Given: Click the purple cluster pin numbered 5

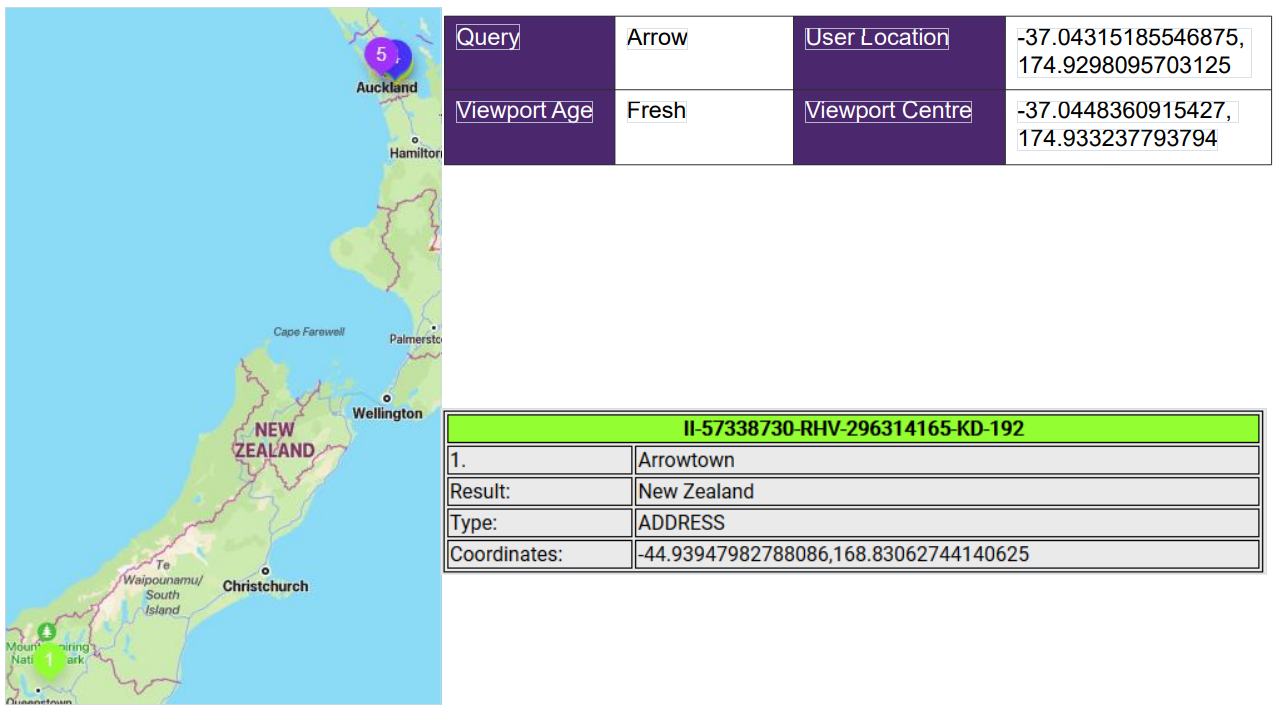Looking at the screenshot, I should click(380, 54).
